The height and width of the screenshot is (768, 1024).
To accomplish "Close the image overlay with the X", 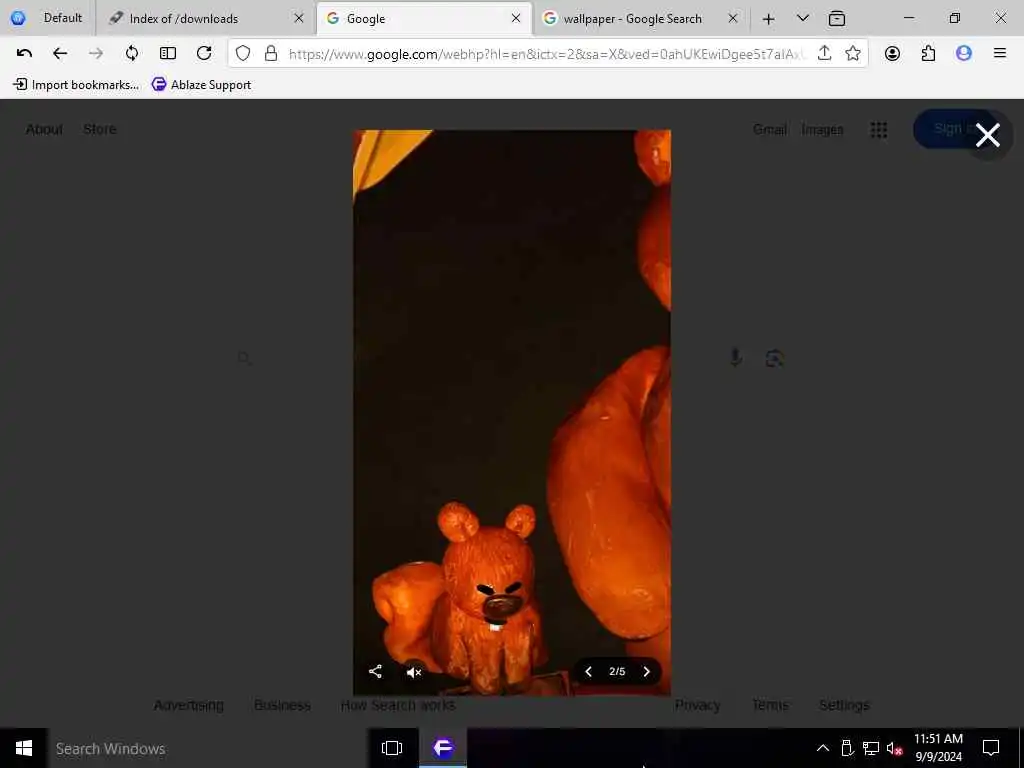I will coord(987,135).
